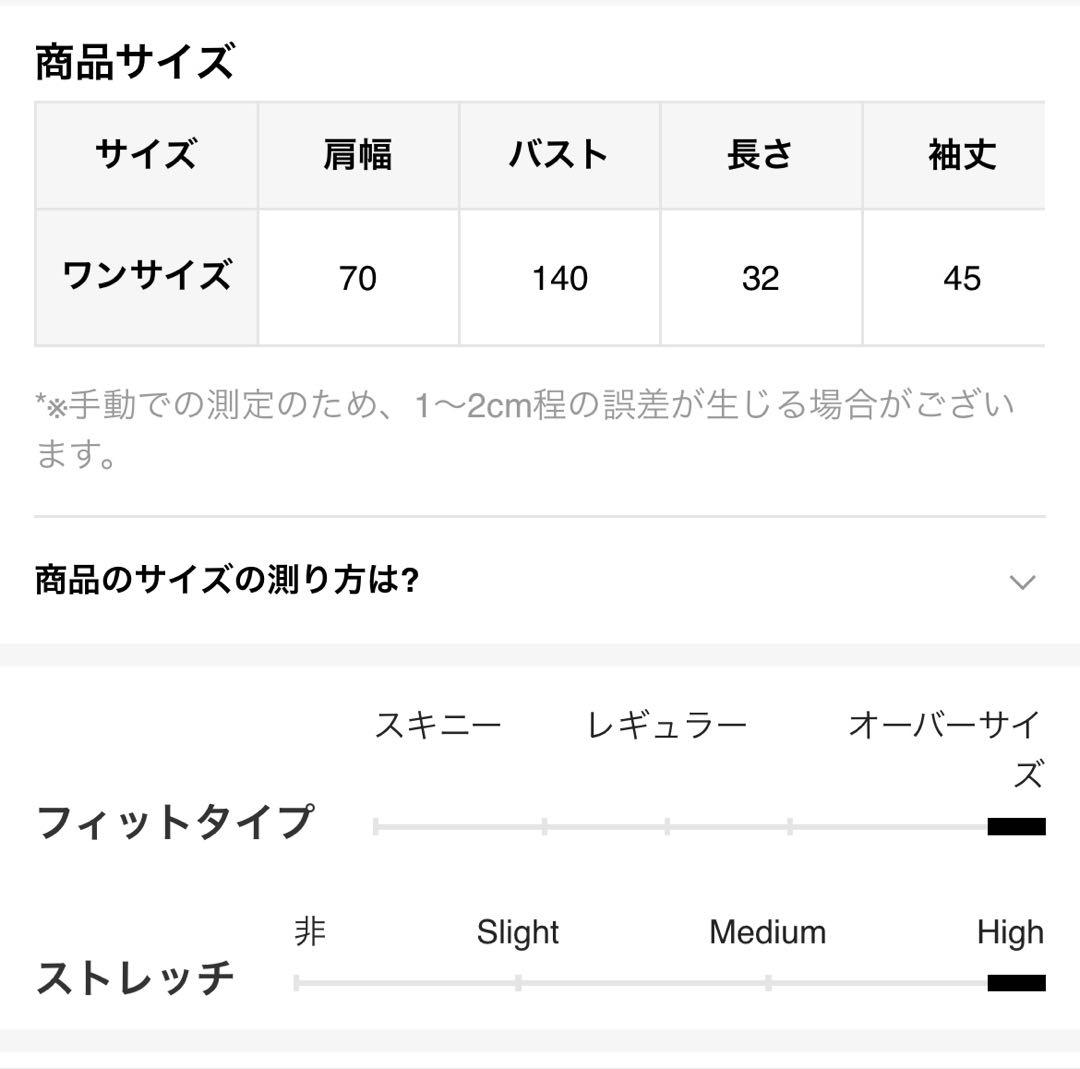The height and width of the screenshot is (1069, 1080).
Task: Select the サイズ column header
Action: tap(146, 155)
